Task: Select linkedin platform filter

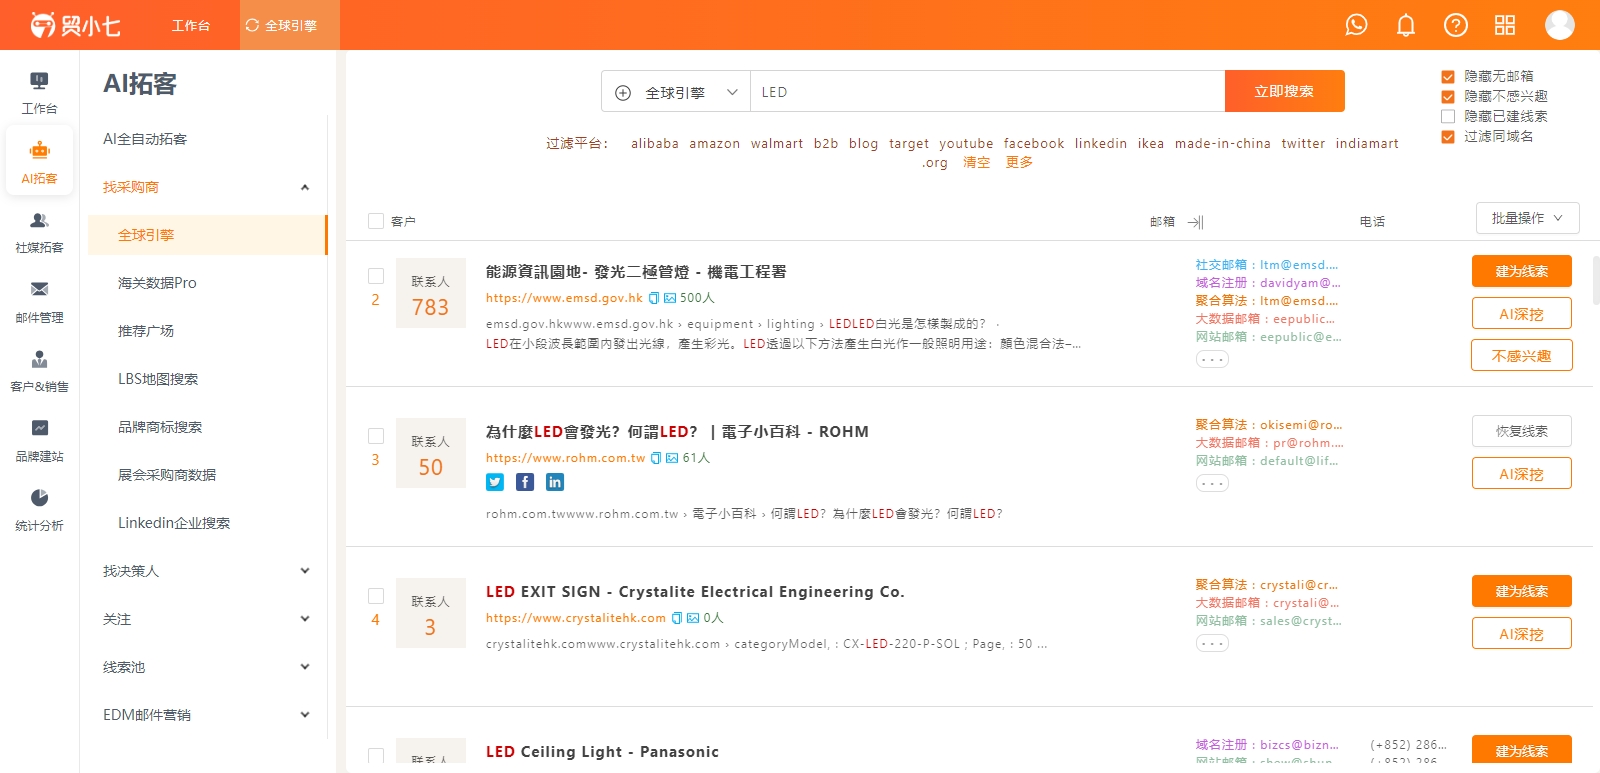Action: coord(1101,144)
